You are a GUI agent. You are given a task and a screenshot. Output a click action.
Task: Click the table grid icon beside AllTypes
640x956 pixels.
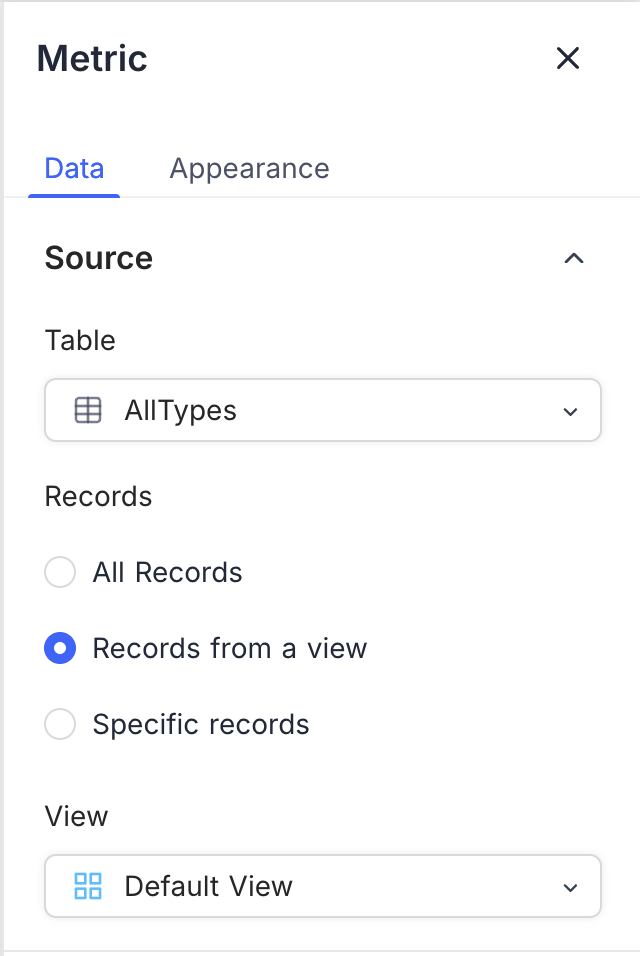(88, 410)
